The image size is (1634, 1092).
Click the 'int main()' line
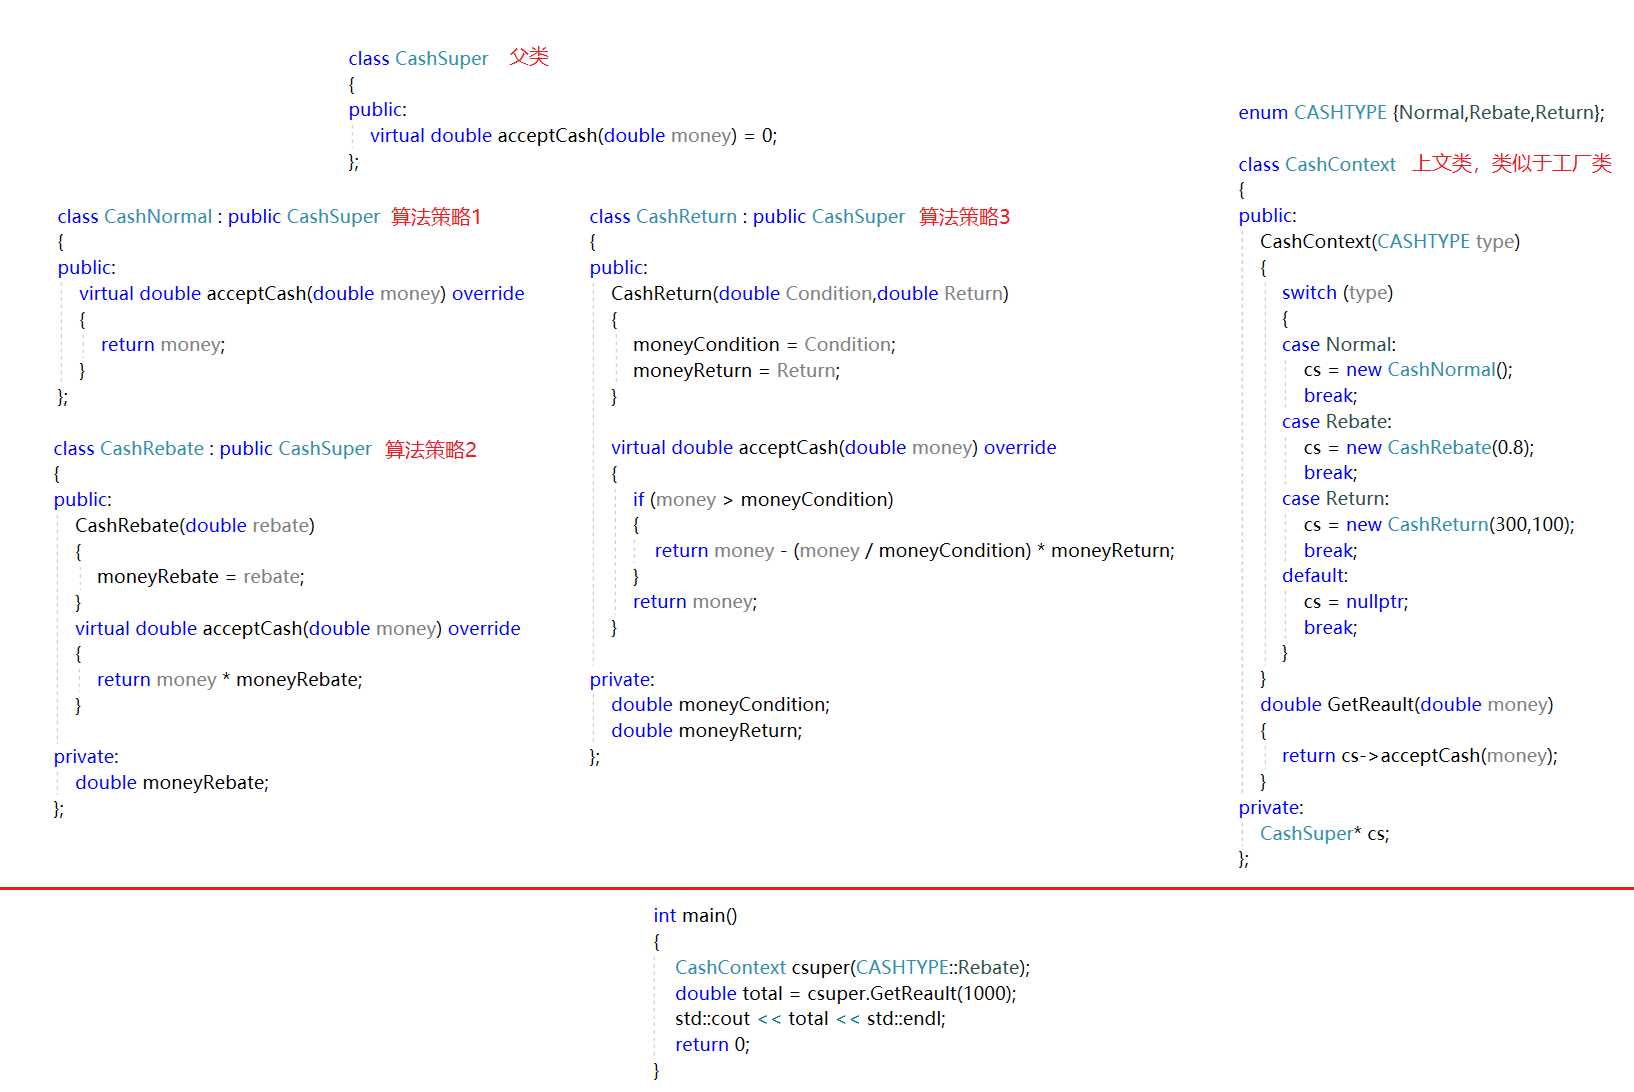coord(695,915)
